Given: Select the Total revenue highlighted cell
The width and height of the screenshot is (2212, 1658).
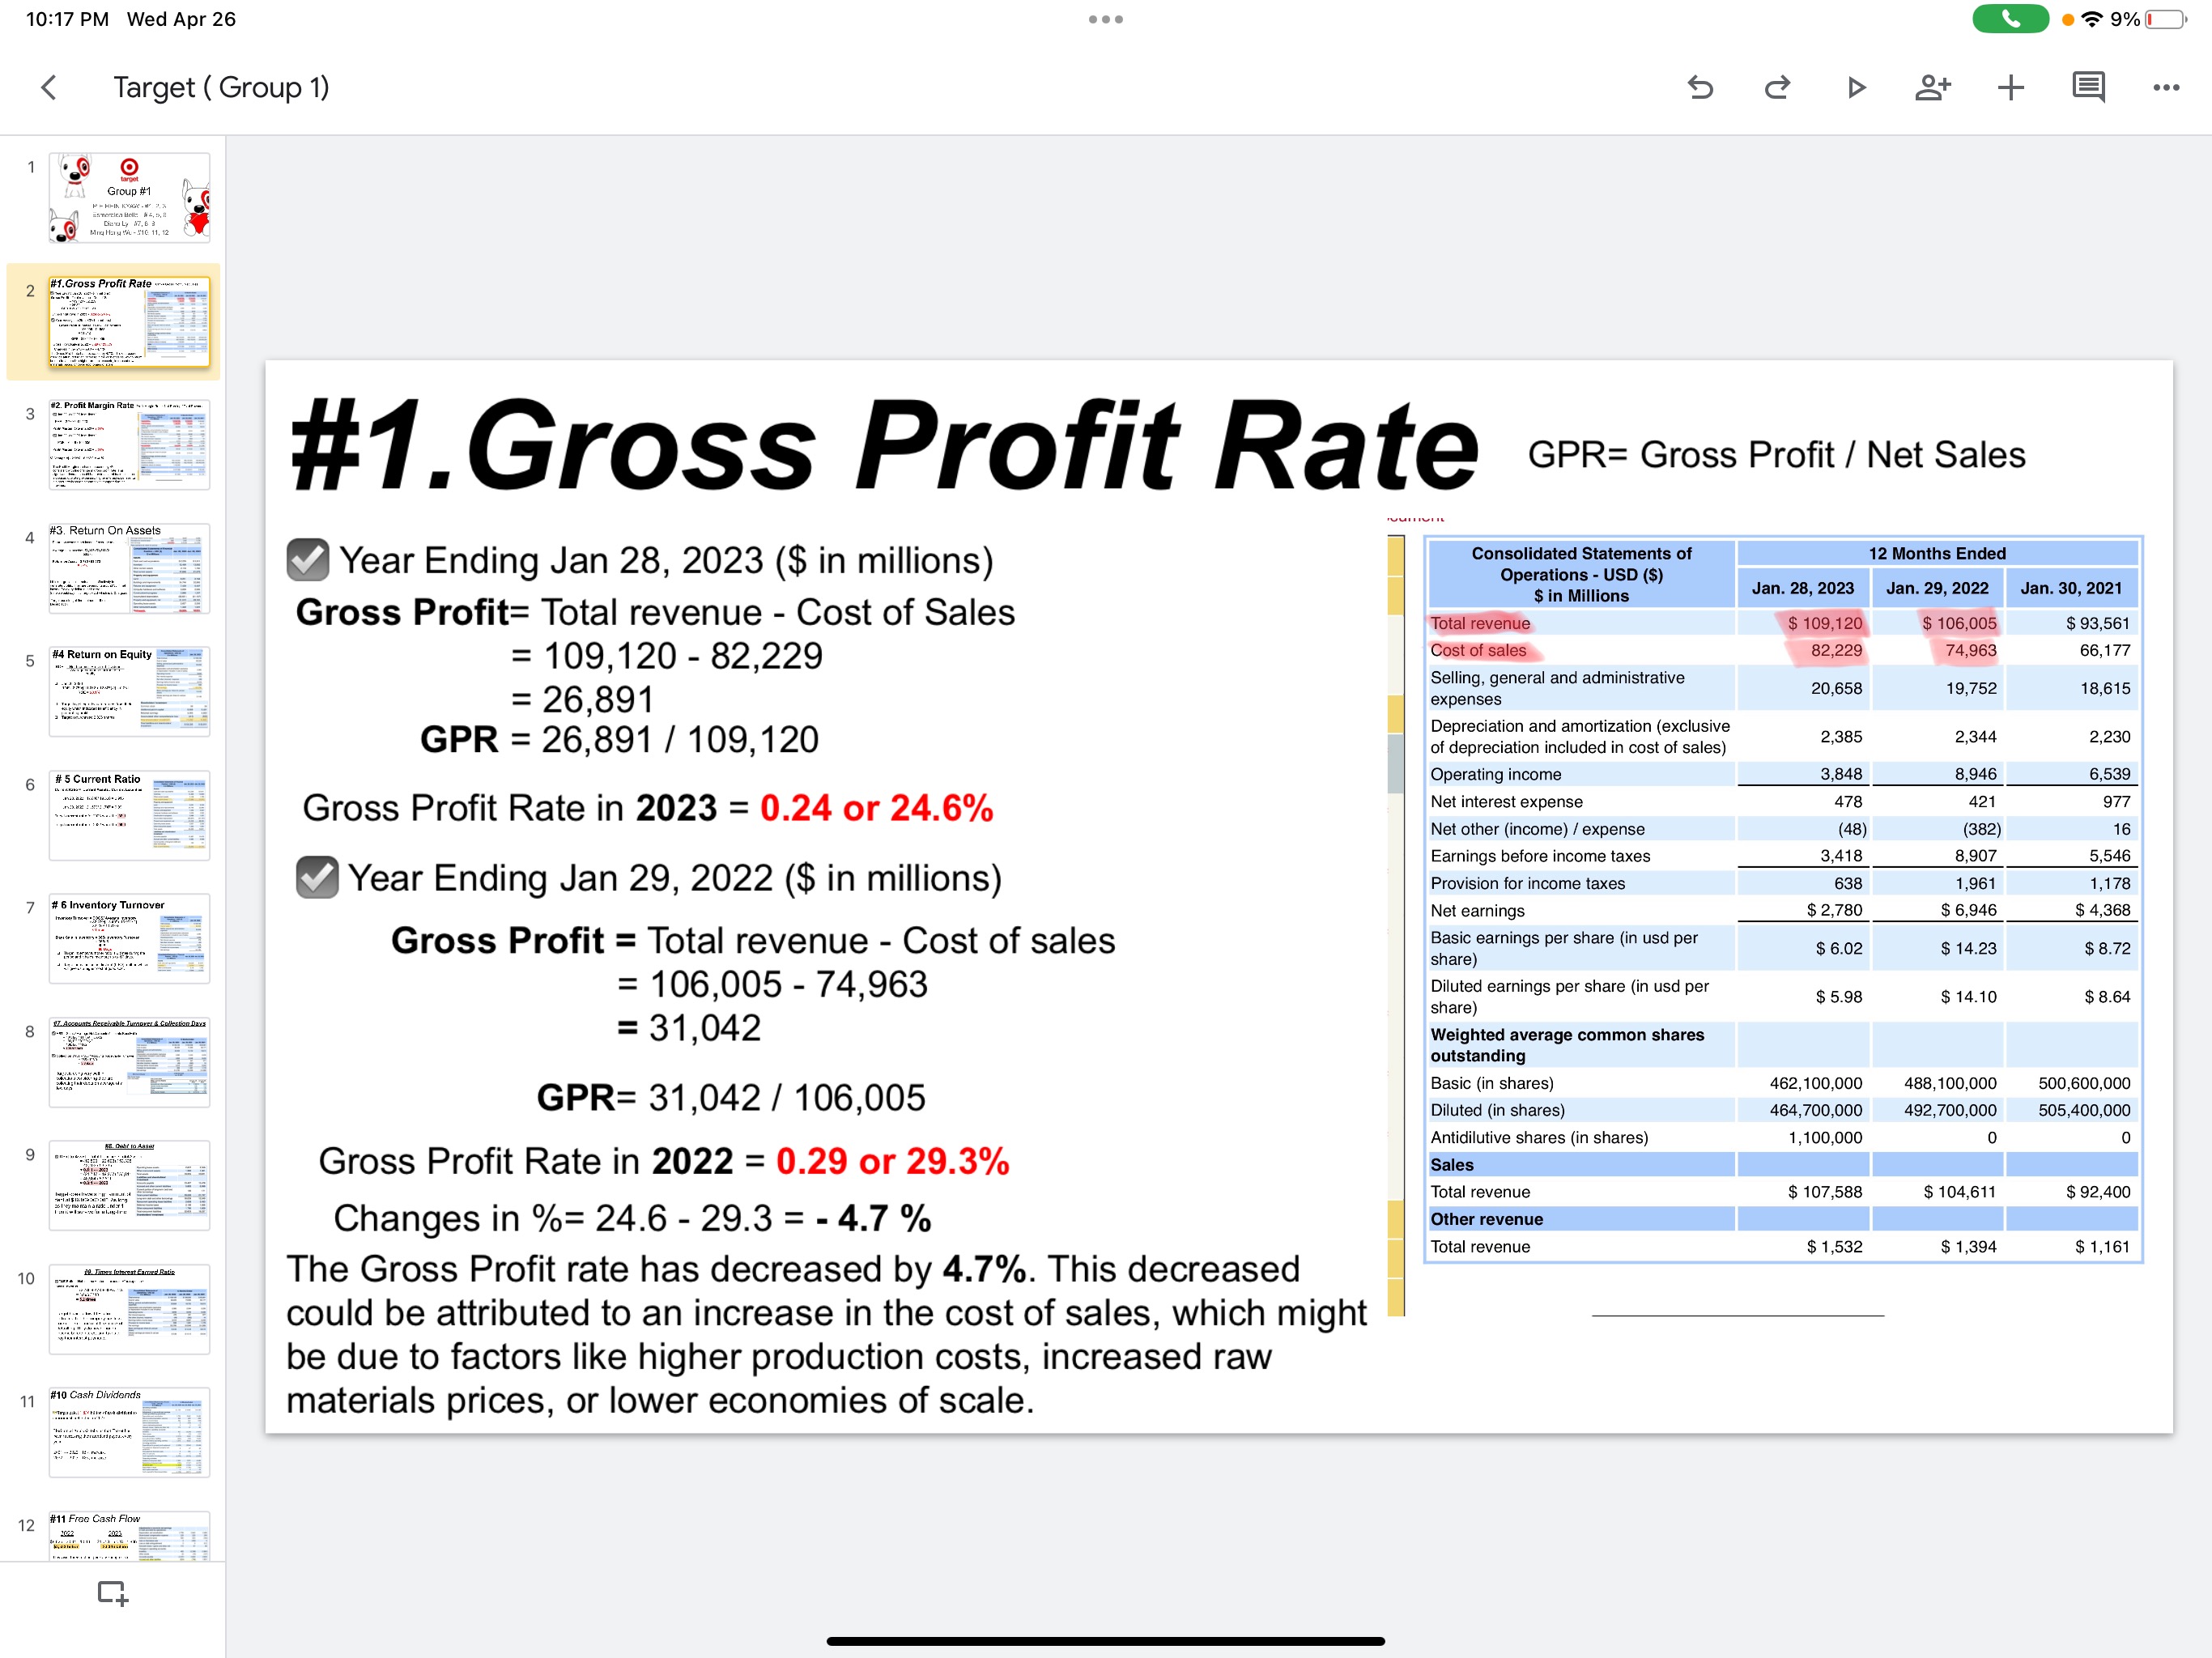Looking at the screenshot, I should tap(1481, 622).
